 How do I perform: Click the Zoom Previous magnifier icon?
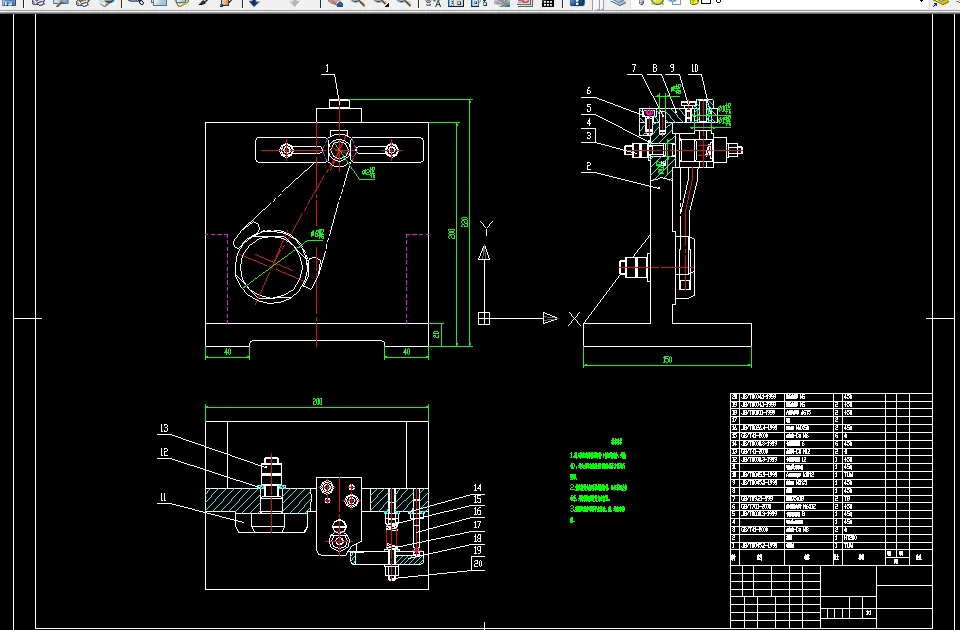click(x=403, y=3)
